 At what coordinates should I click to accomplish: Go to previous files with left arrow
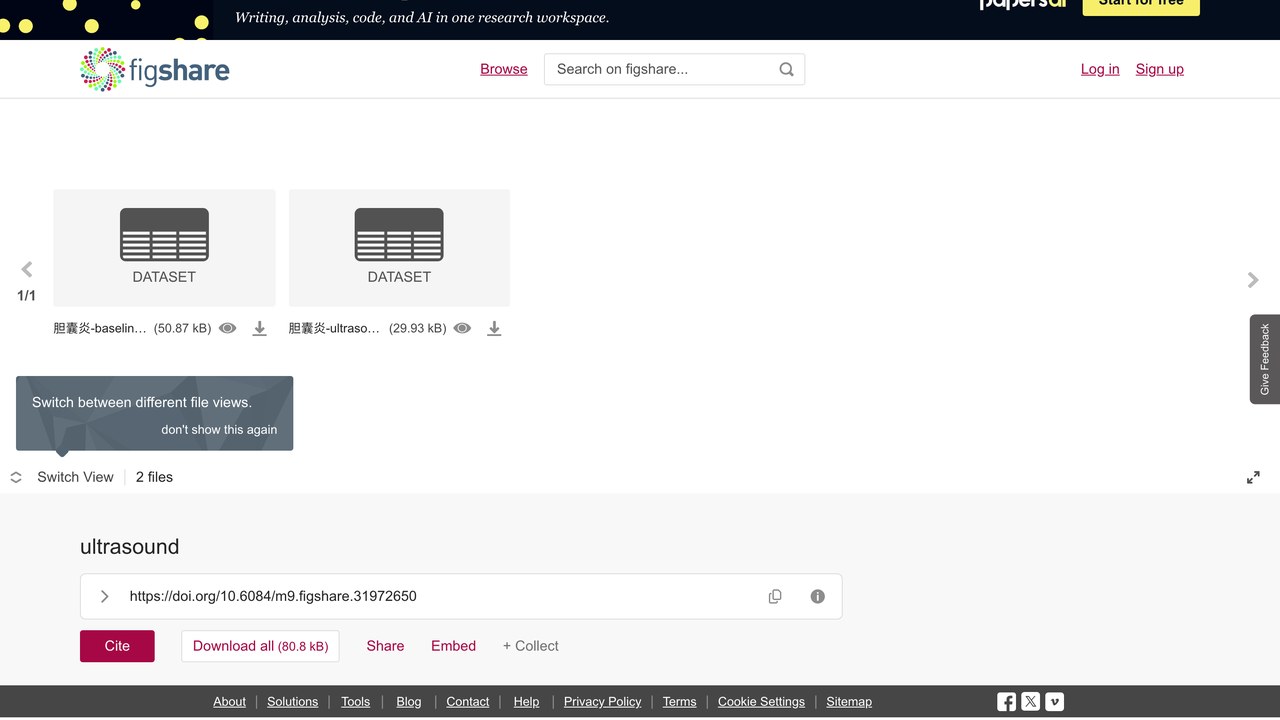[x=27, y=269]
